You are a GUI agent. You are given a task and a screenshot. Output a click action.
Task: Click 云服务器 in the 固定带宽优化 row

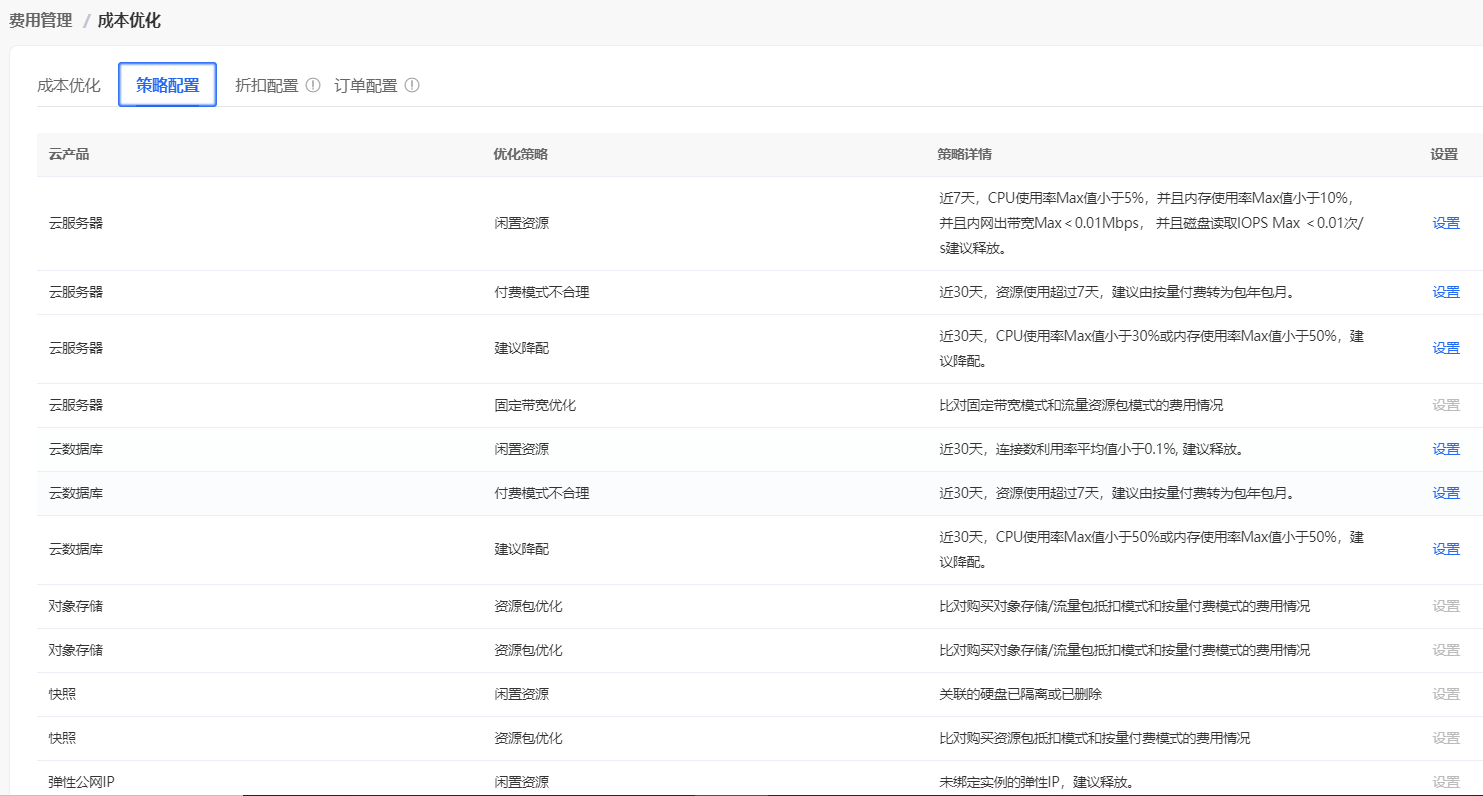(x=76, y=405)
